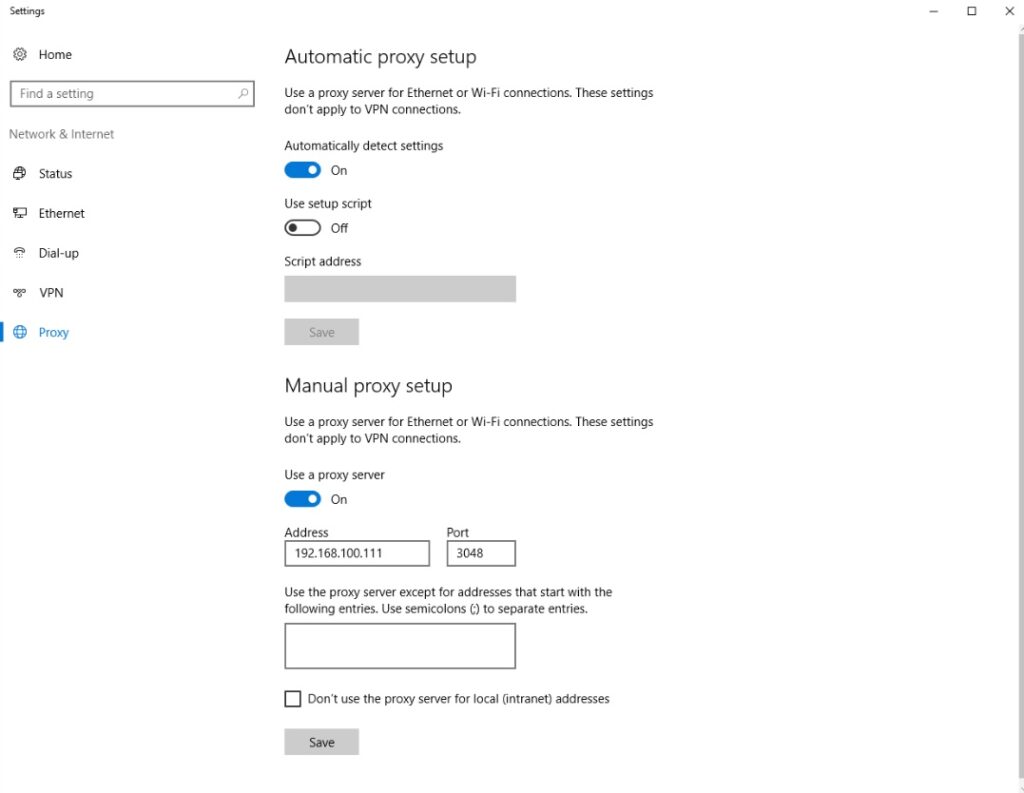
Task: Disable the Use a proxy server toggle
Action: (x=302, y=499)
